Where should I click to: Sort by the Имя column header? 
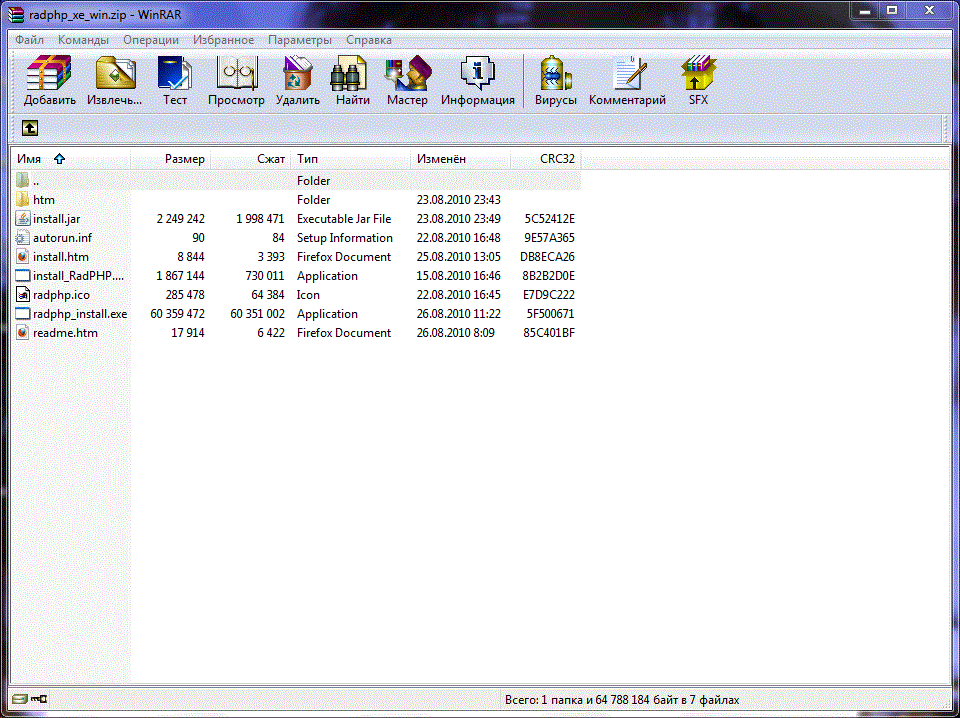point(70,159)
